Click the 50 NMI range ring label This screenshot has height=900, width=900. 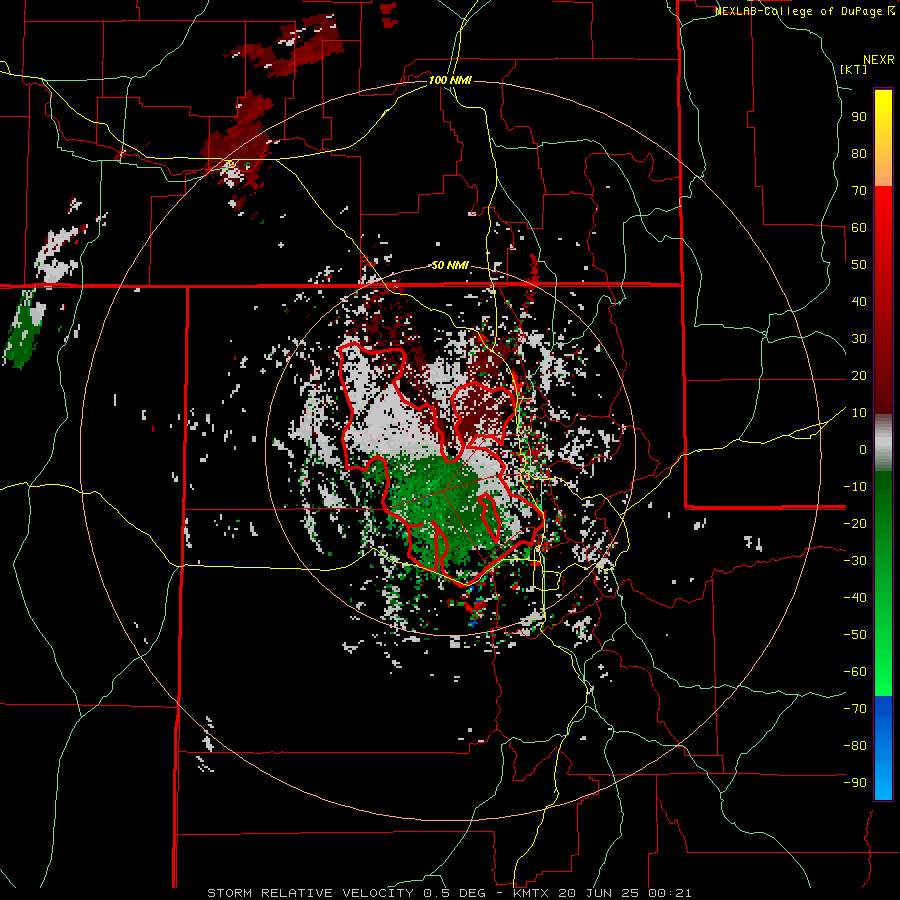tap(449, 265)
